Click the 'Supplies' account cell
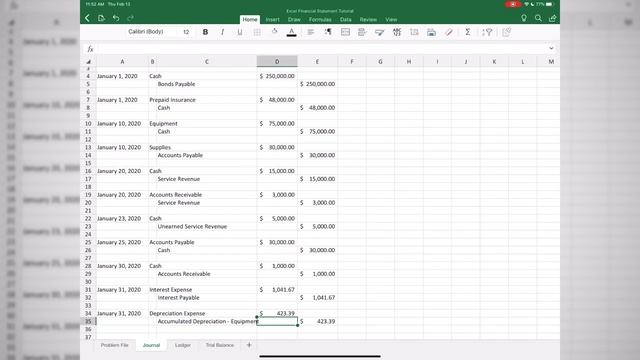The width and height of the screenshot is (640, 360). point(160,147)
